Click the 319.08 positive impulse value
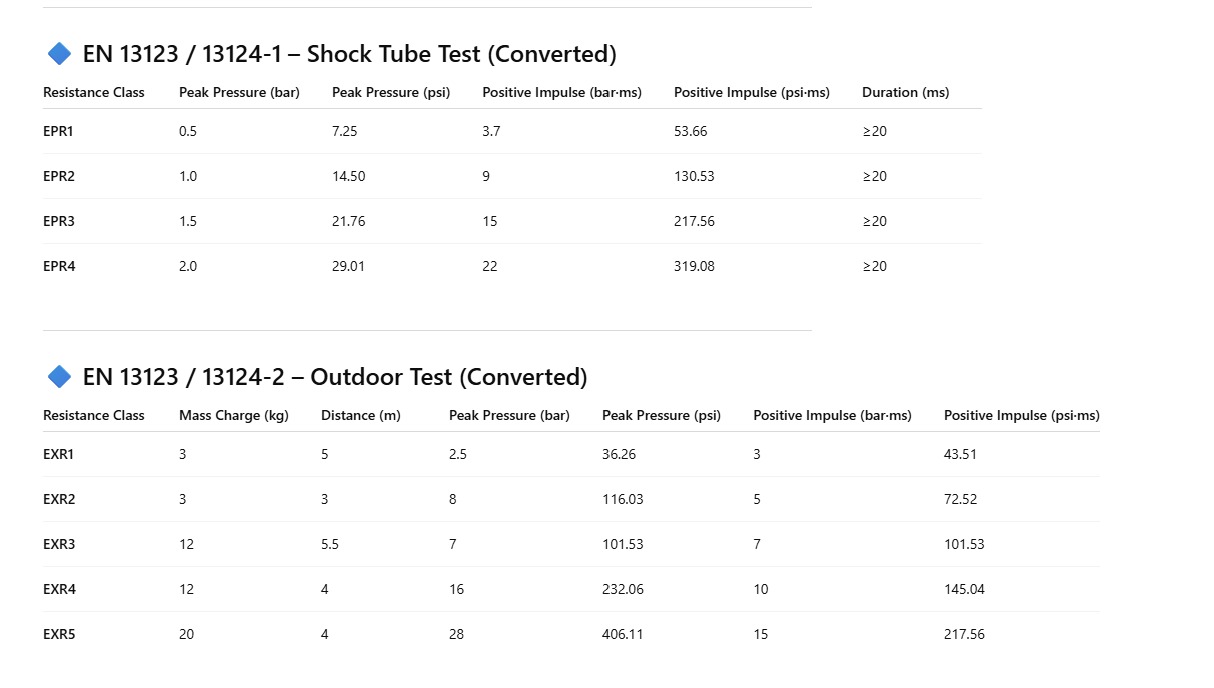Viewport: 1214px width, 688px height. 694,266
